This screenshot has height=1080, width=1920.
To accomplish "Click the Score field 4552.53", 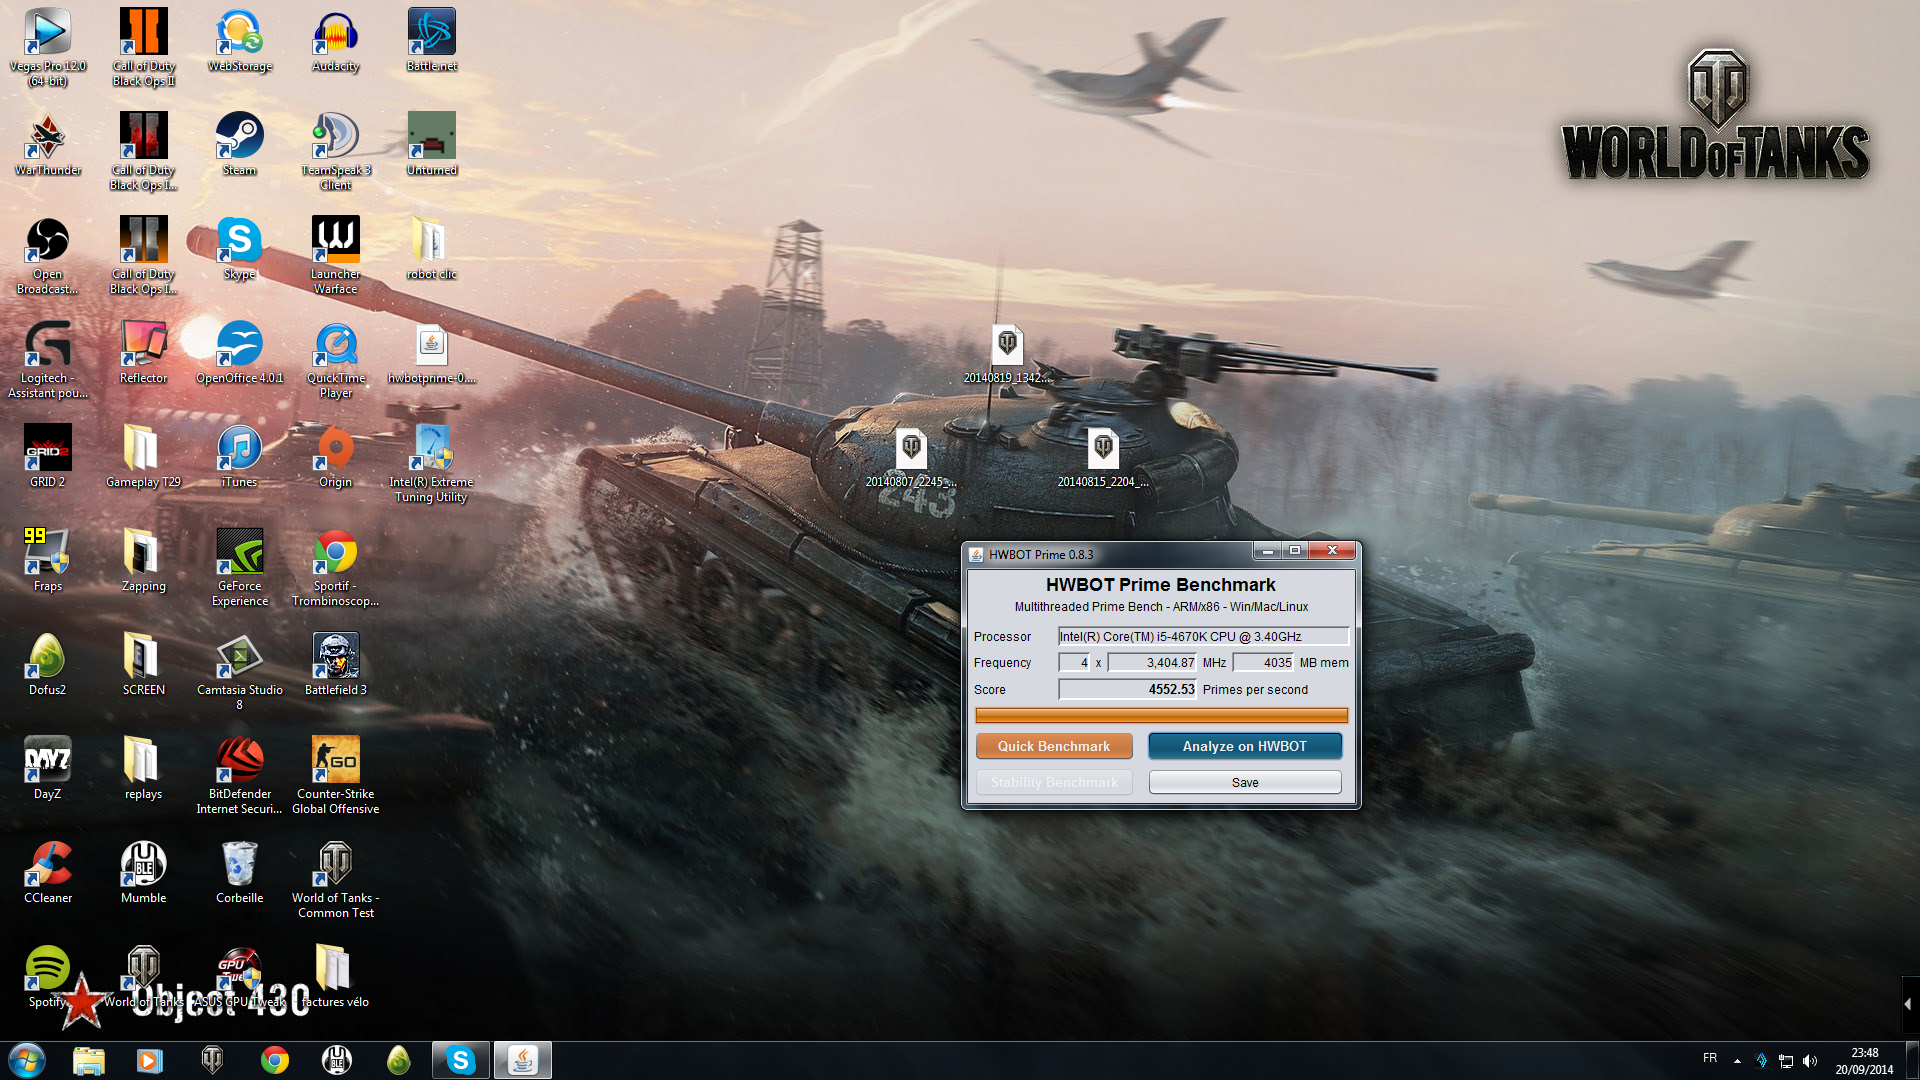I will point(1128,689).
